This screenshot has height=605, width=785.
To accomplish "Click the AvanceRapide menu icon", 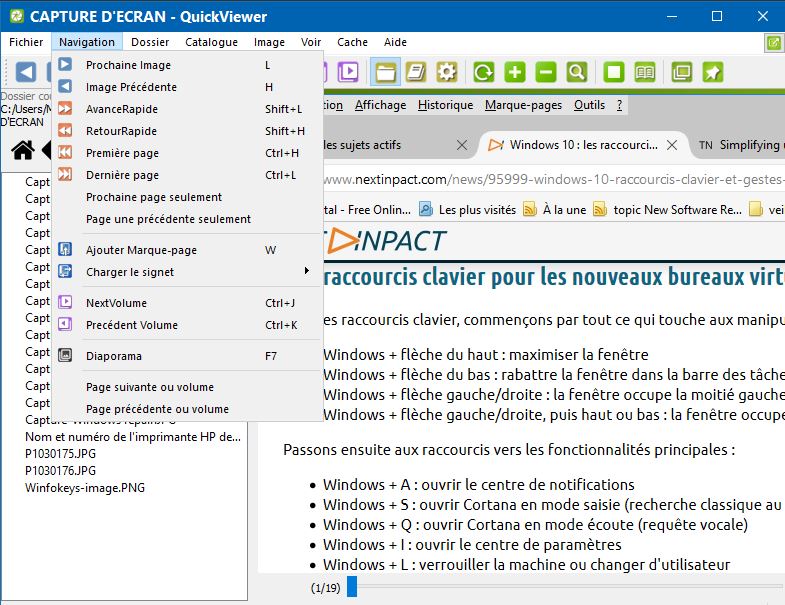I will (65, 108).
